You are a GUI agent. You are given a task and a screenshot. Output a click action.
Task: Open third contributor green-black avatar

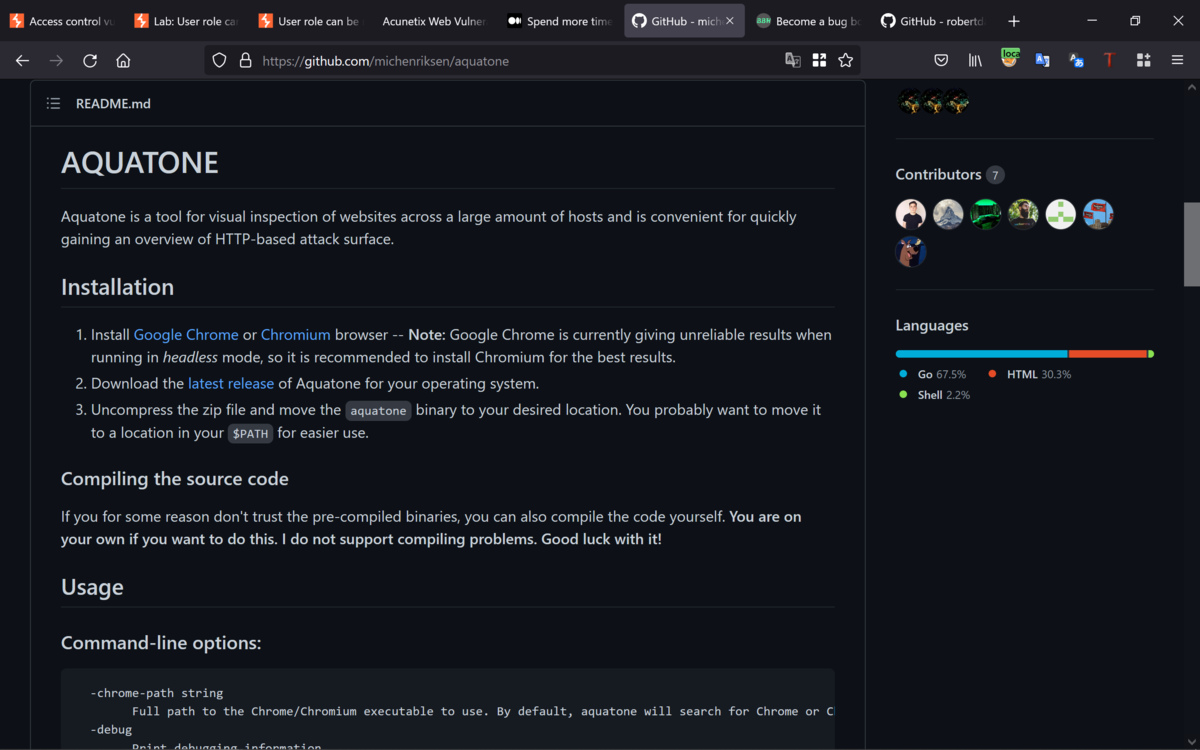point(986,214)
